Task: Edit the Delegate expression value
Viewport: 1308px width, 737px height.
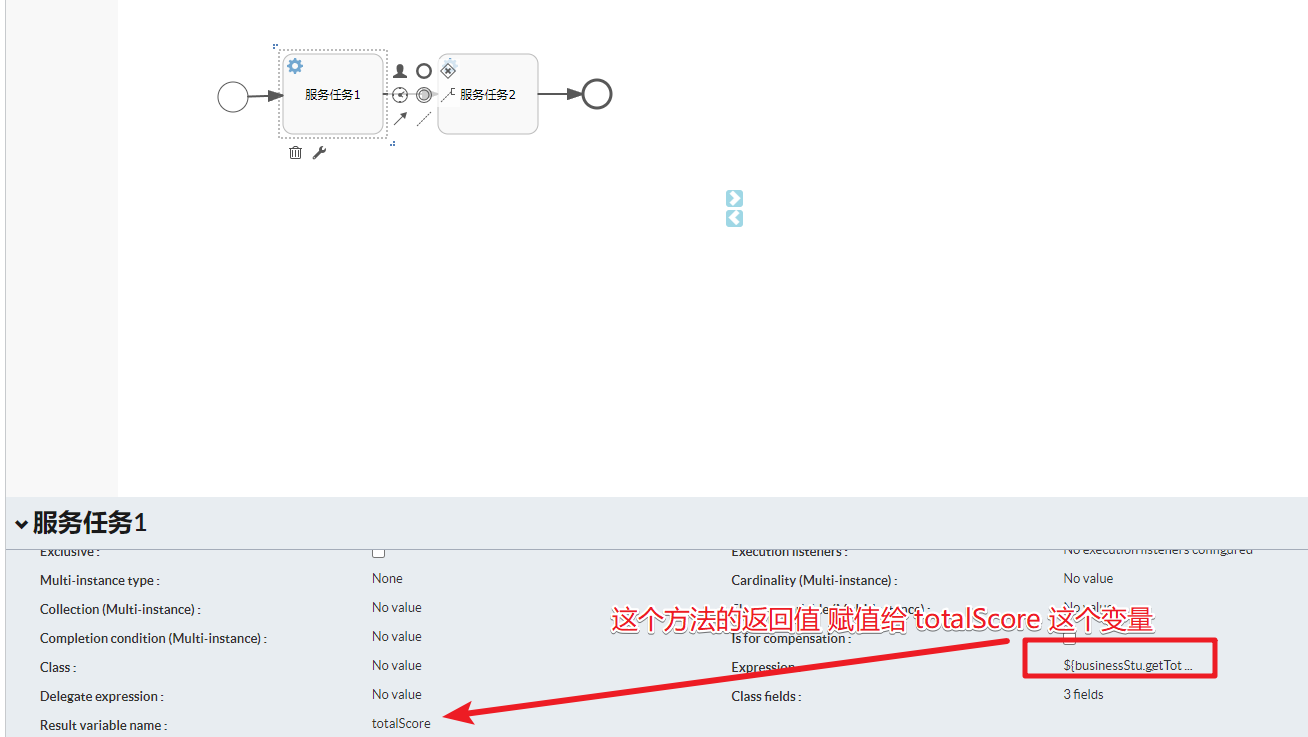Action: tap(397, 695)
